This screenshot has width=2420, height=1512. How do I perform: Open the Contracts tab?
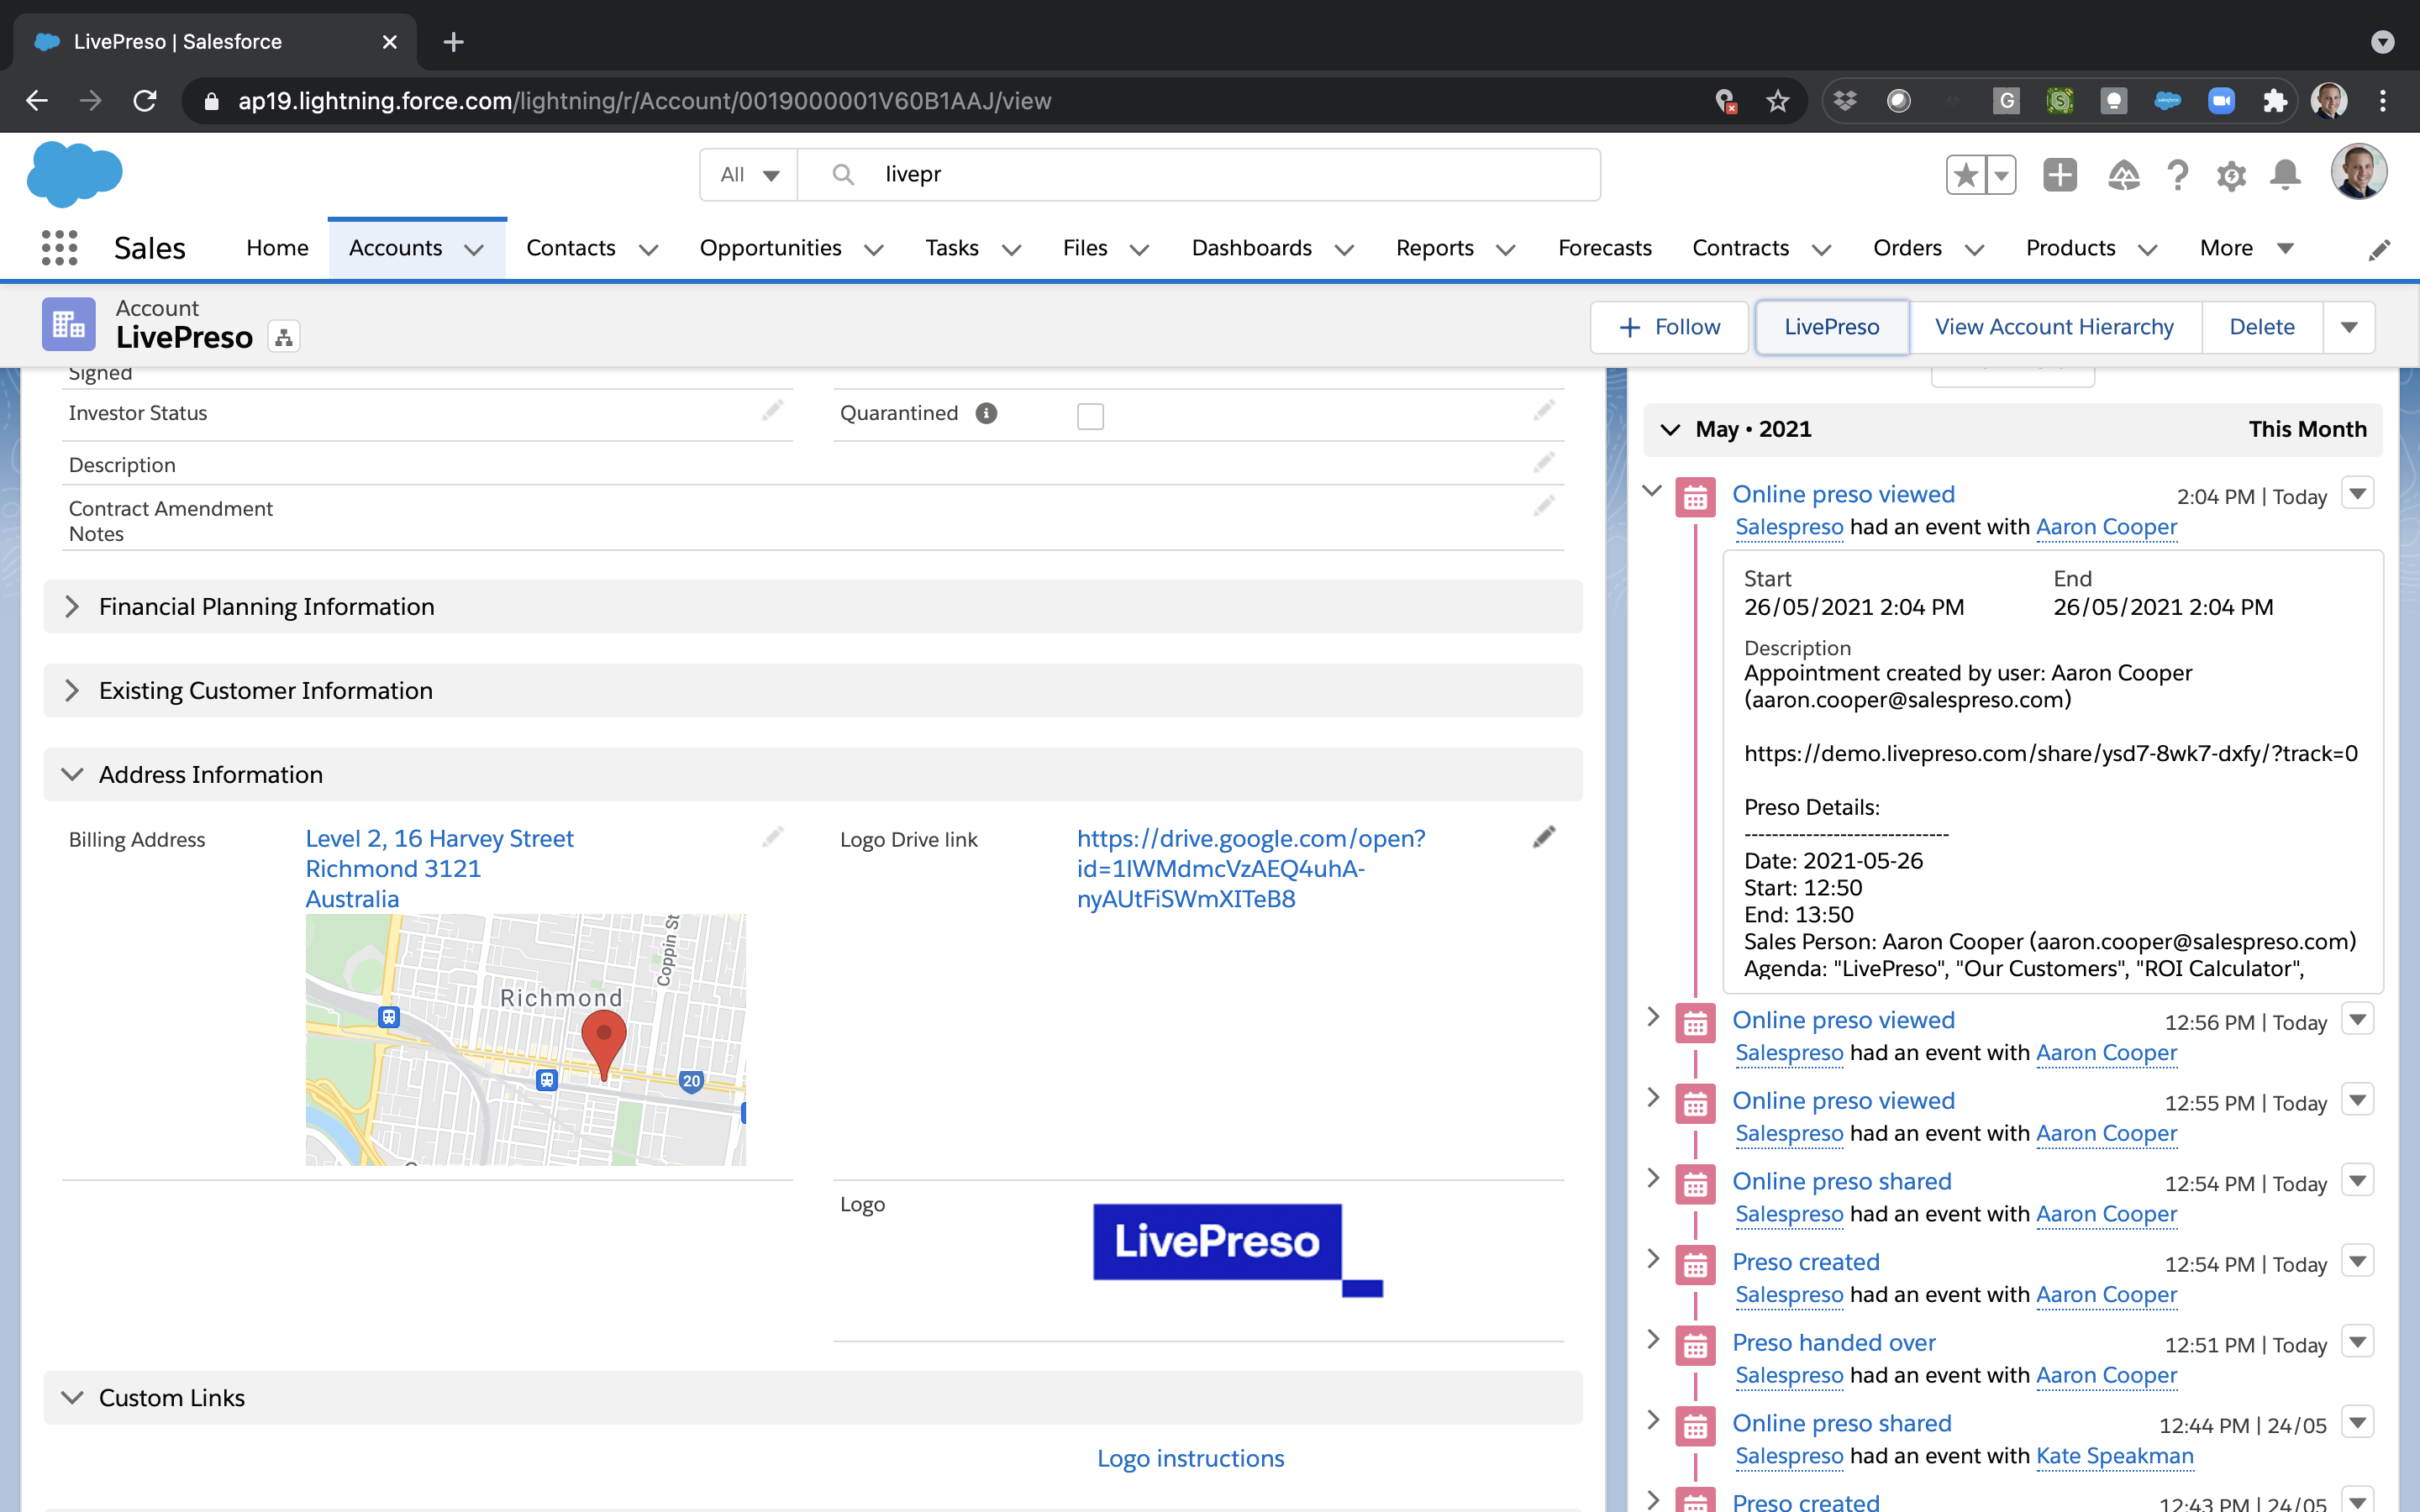(x=1740, y=248)
